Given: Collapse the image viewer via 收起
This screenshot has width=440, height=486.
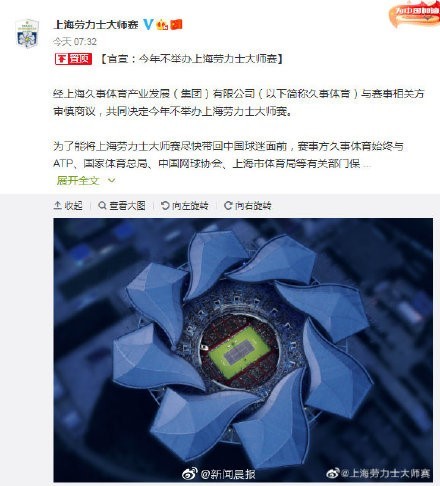Looking at the screenshot, I should [68, 205].
